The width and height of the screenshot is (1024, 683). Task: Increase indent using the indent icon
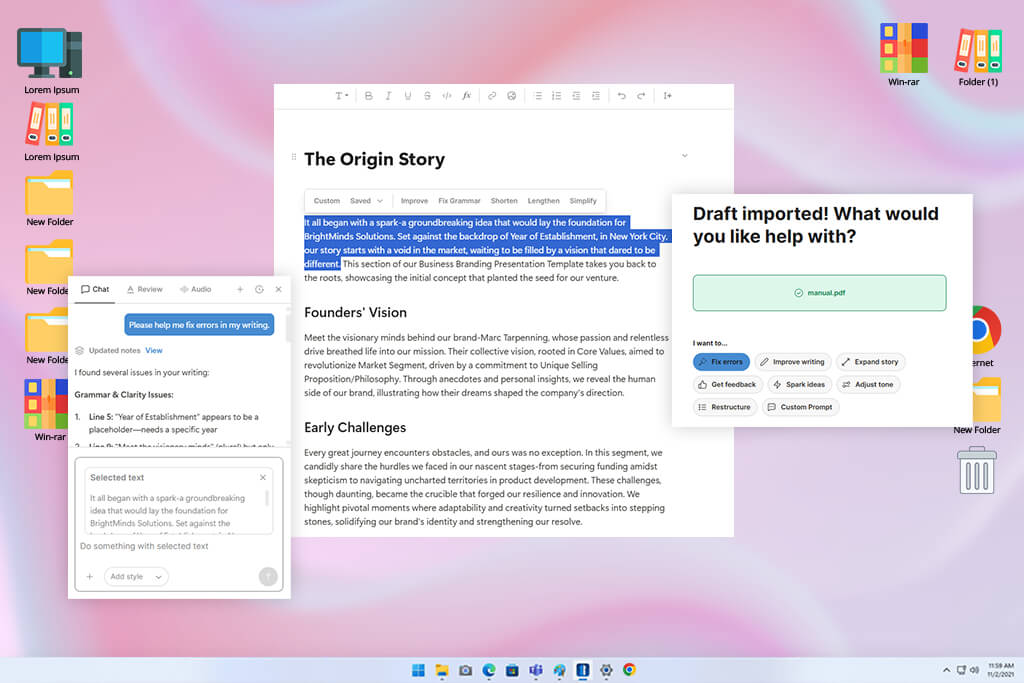tap(596, 96)
